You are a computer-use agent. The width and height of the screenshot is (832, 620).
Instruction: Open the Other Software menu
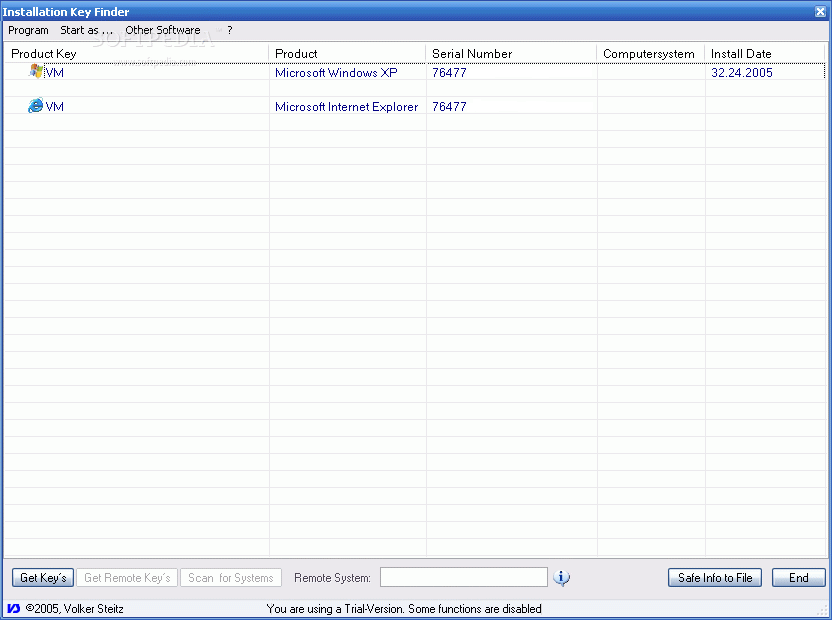tap(163, 30)
